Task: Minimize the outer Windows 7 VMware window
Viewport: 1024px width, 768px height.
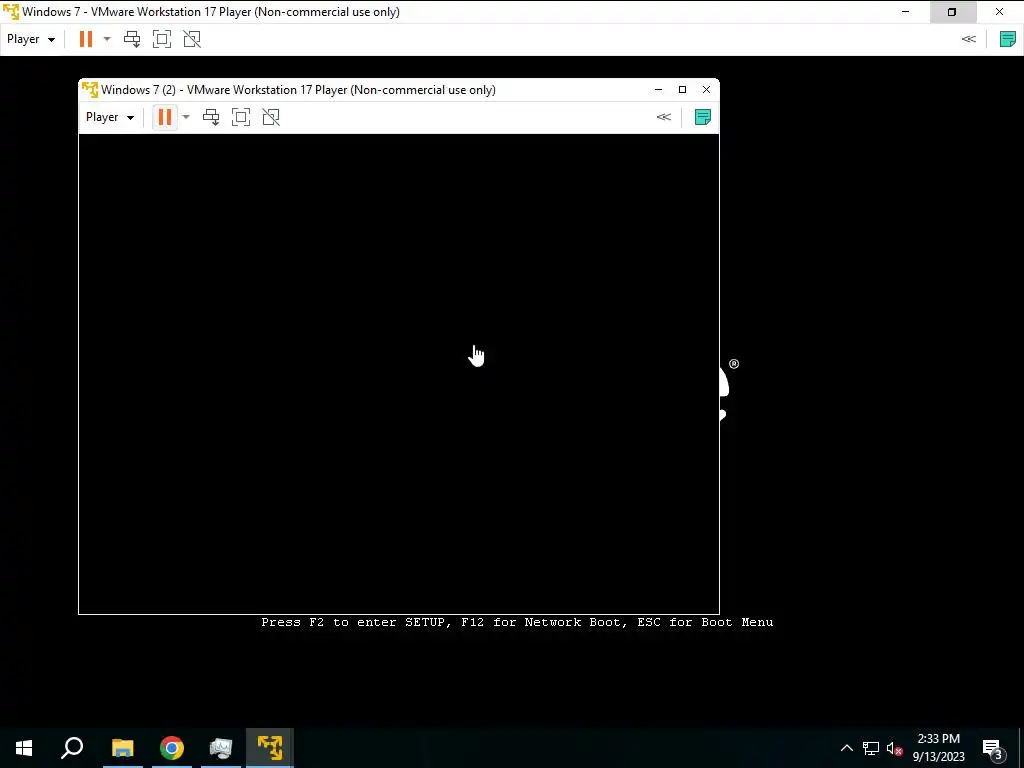Action: (x=905, y=12)
